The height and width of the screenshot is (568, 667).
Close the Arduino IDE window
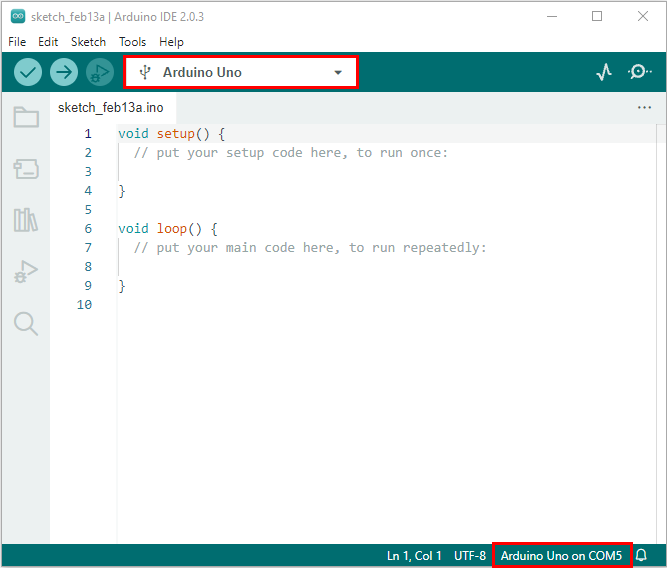coord(643,16)
